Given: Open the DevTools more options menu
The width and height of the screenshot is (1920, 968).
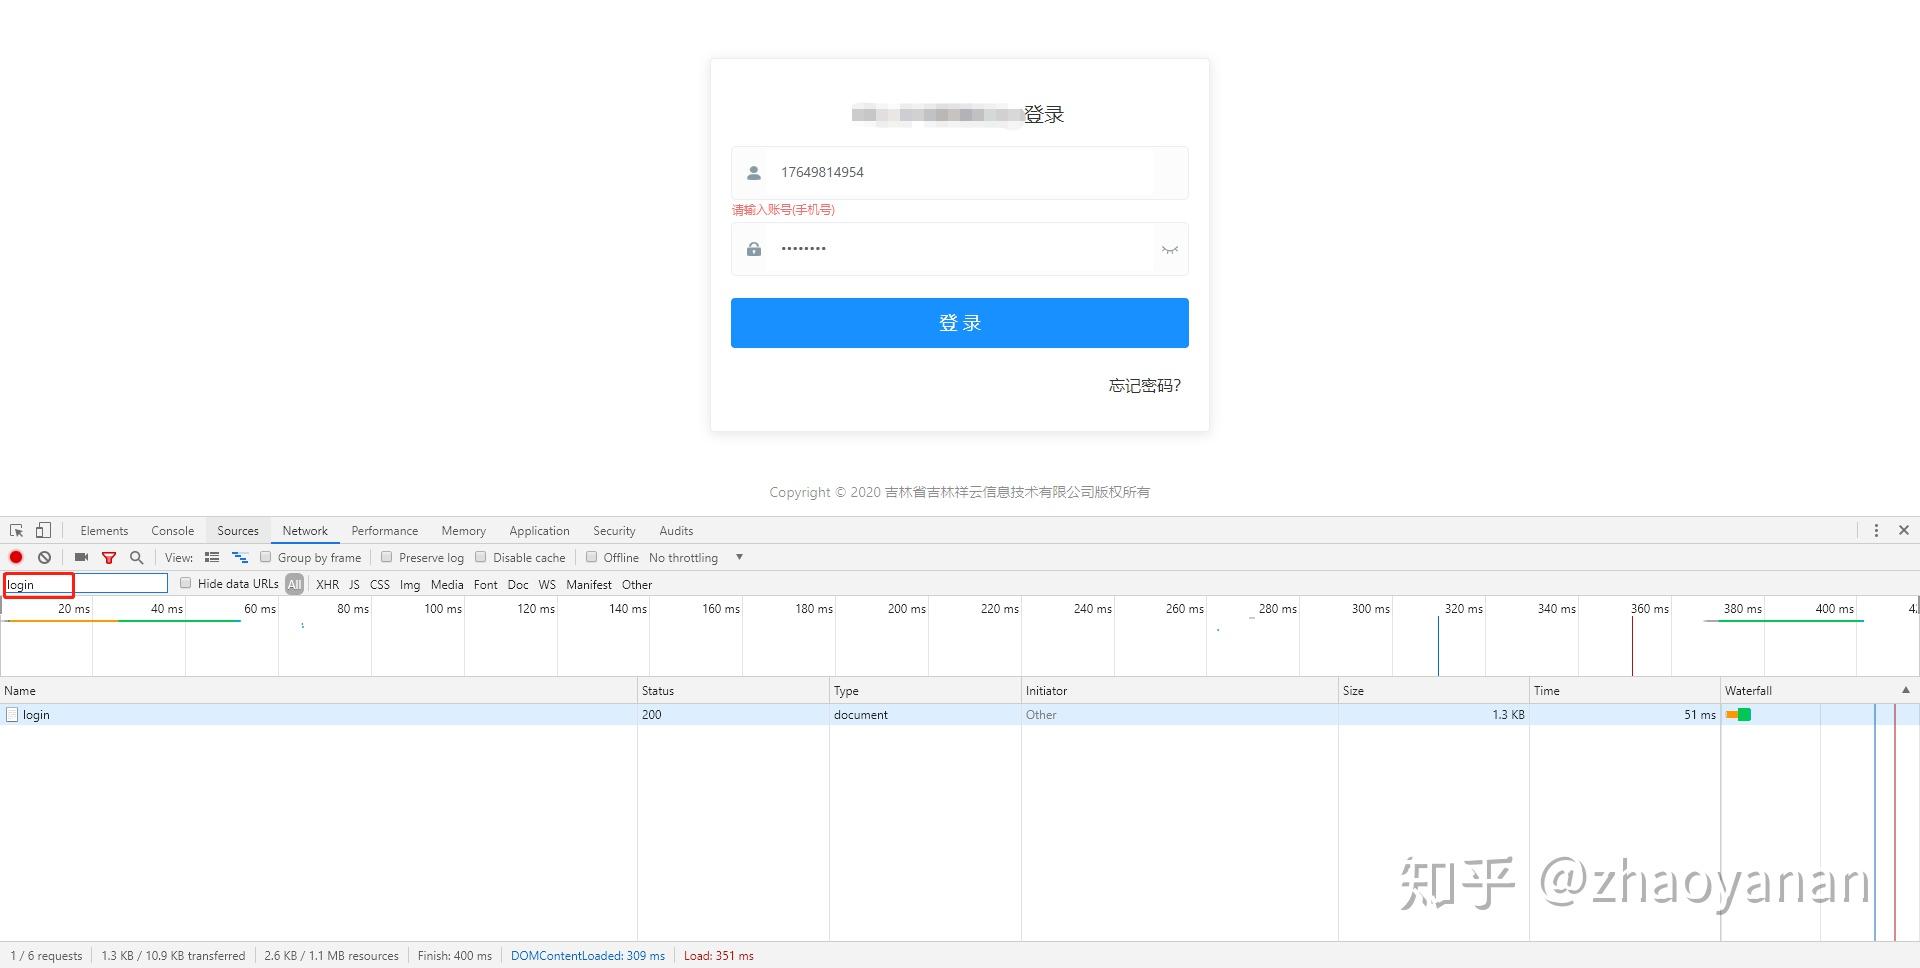Looking at the screenshot, I should click(1877, 530).
